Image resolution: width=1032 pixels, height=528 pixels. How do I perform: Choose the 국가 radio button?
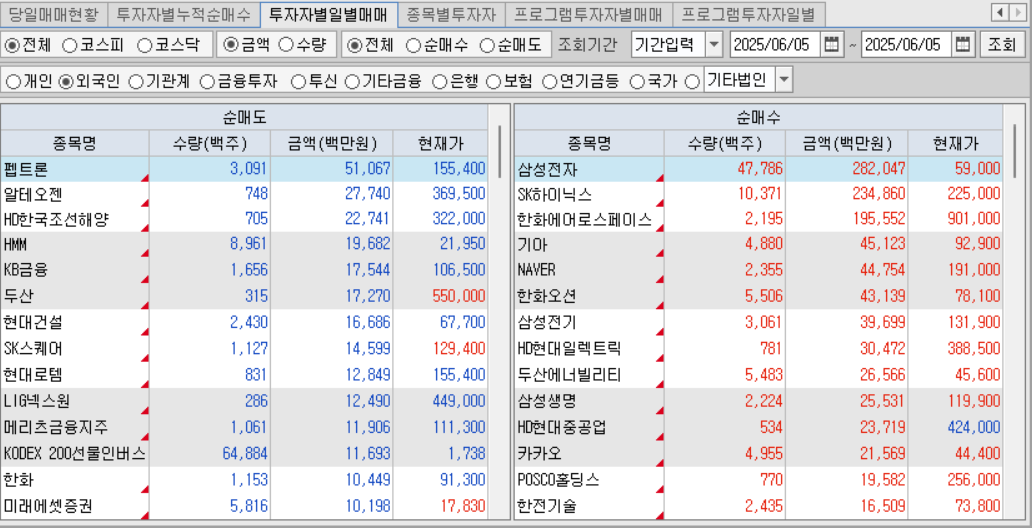[x=636, y=82]
